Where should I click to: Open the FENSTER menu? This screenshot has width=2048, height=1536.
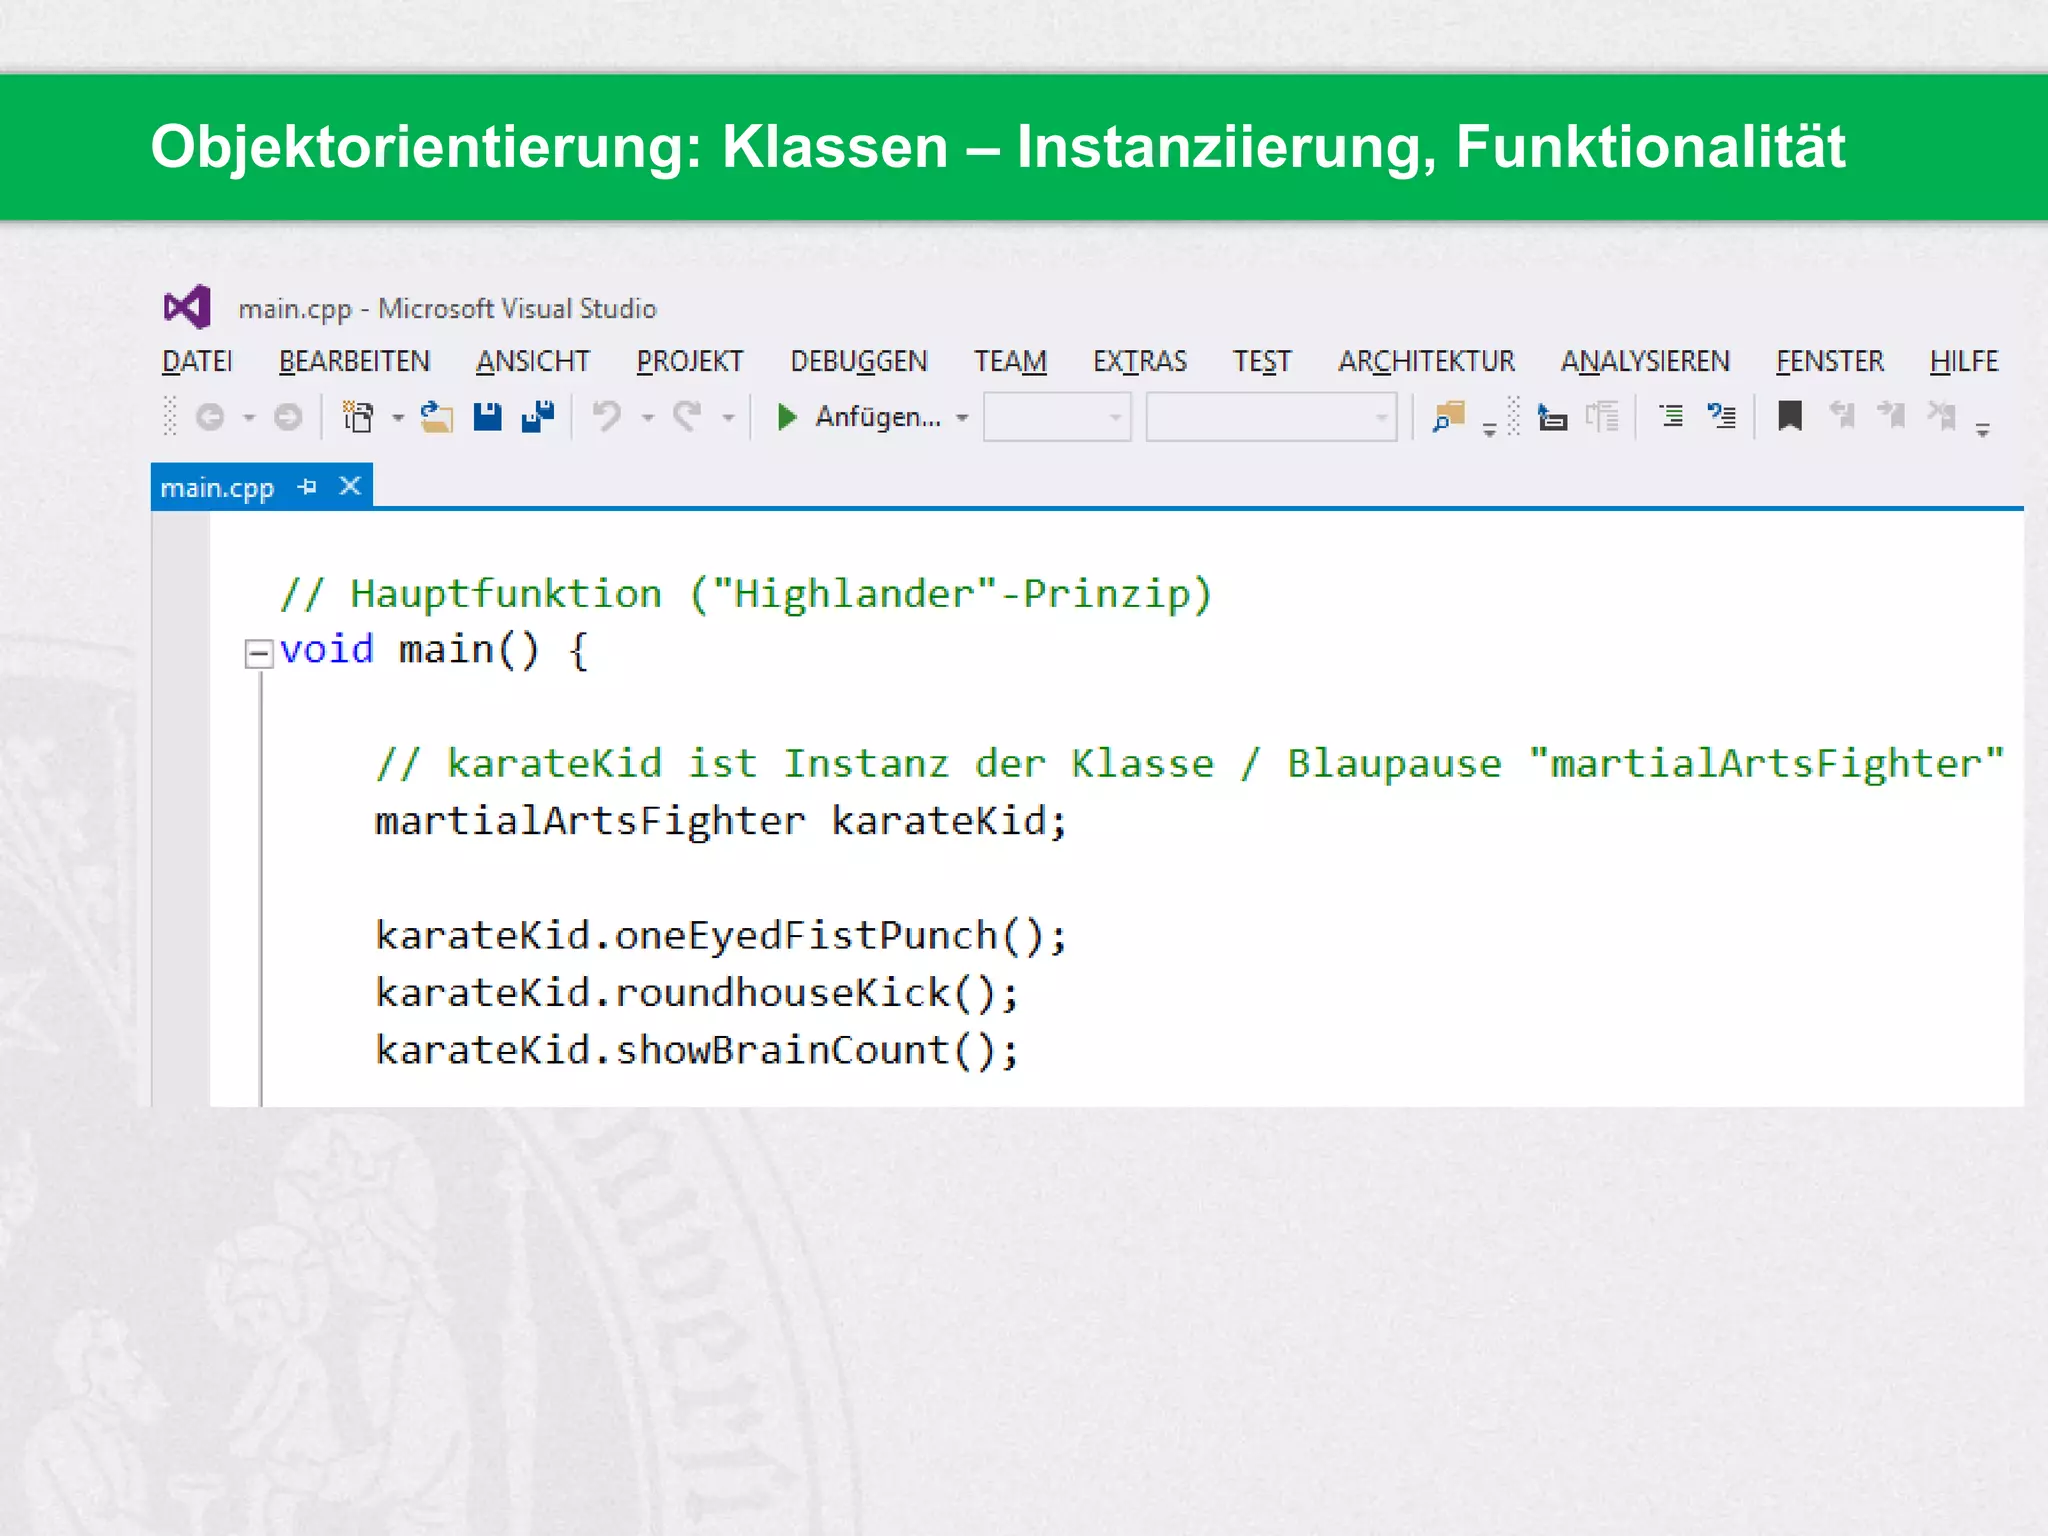1830,361
